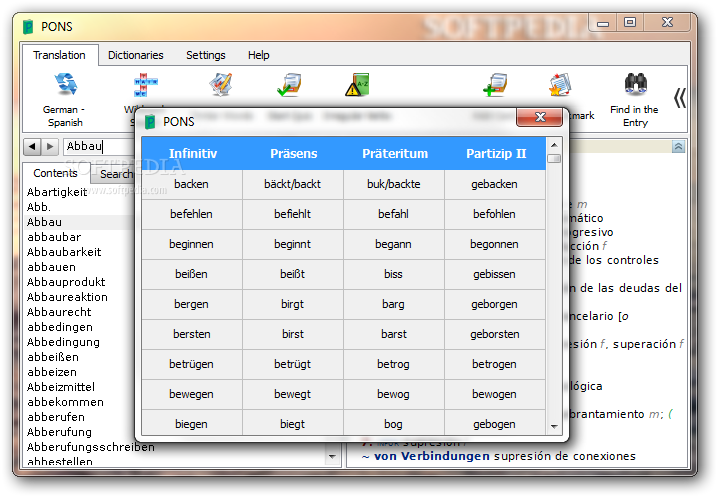Screen dimensions: 718x497
Task: Click the search field containing Abbau
Action: pos(99,147)
